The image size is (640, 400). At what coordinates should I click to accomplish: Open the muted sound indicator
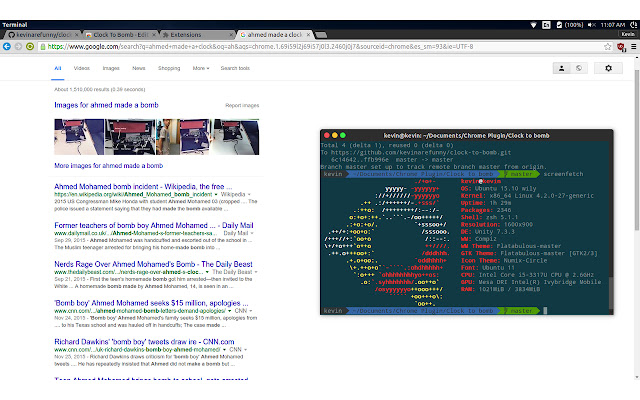[x=592, y=25]
